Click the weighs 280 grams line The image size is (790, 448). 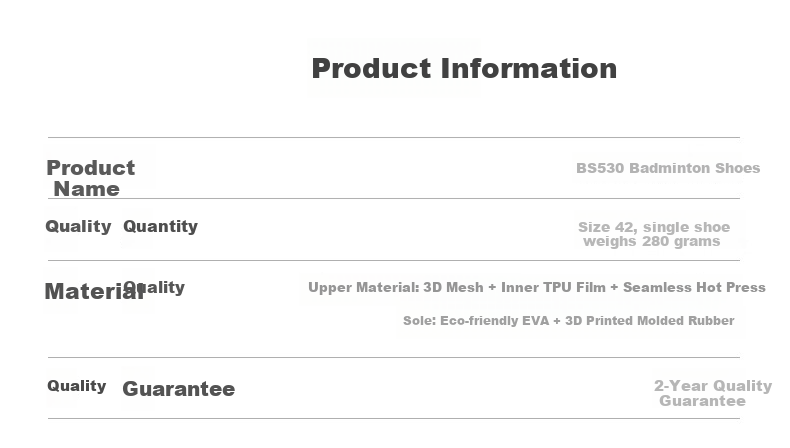click(x=651, y=241)
